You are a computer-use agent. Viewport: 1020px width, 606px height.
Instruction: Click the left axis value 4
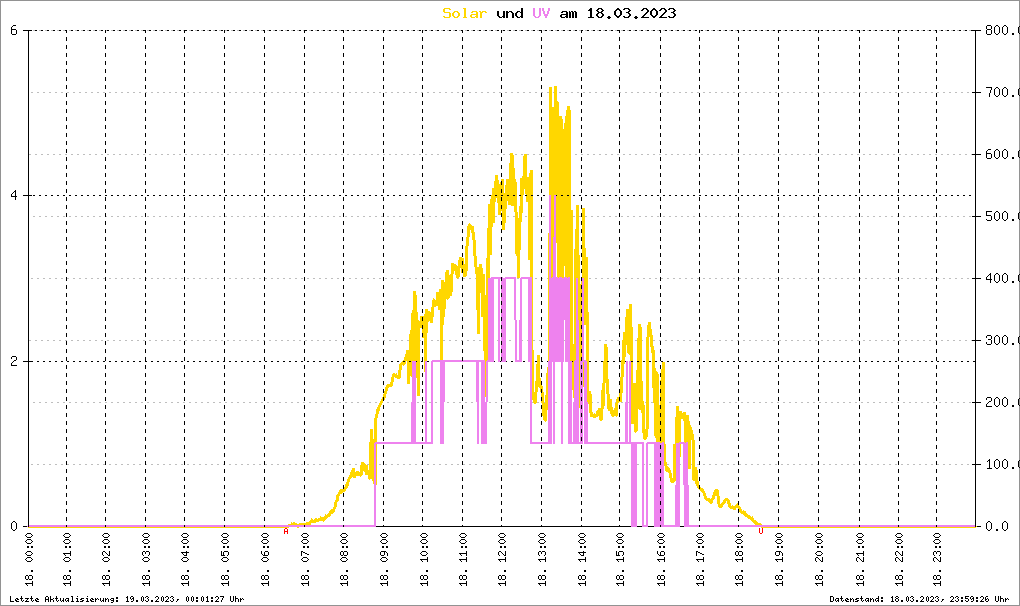coord(14,196)
